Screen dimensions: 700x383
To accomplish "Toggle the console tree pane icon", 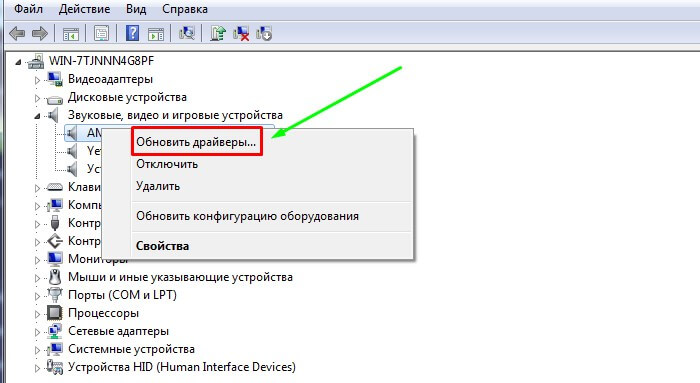I will [71, 34].
